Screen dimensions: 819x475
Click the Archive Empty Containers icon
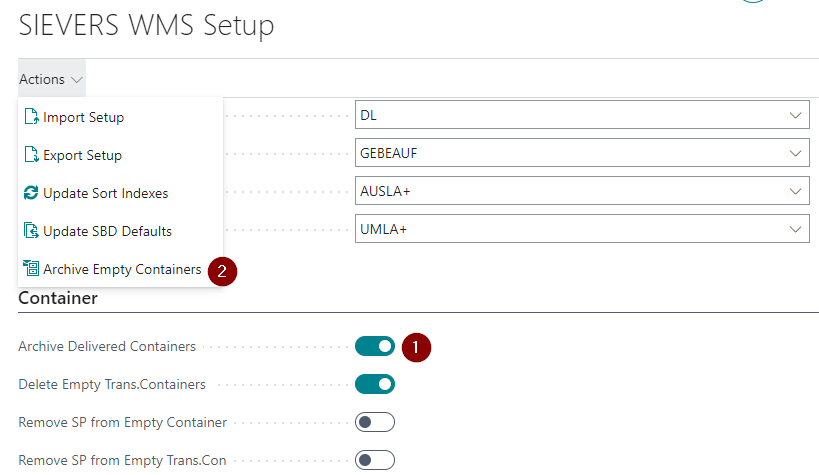(x=31, y=269)
